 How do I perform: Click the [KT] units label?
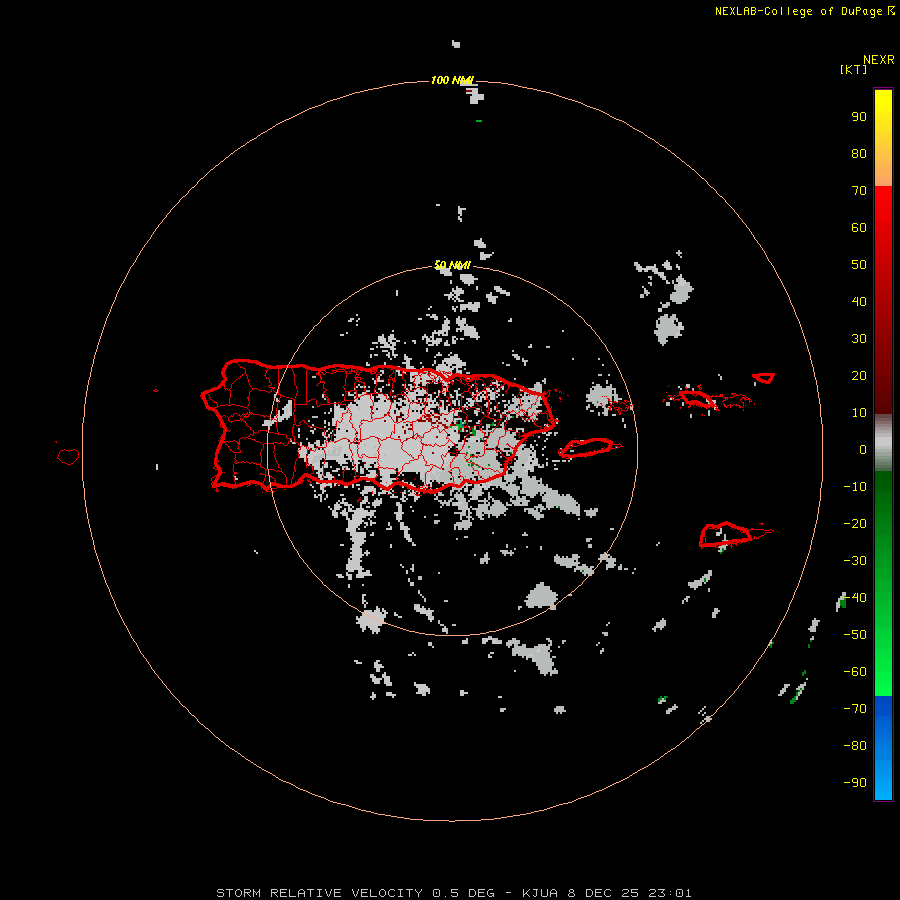click(853, 69)
